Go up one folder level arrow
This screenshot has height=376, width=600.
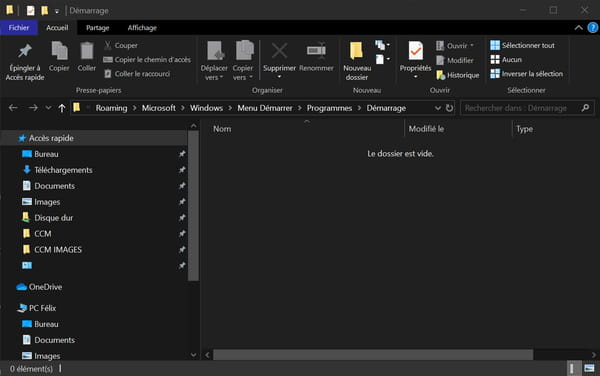(x=62, y=108)
